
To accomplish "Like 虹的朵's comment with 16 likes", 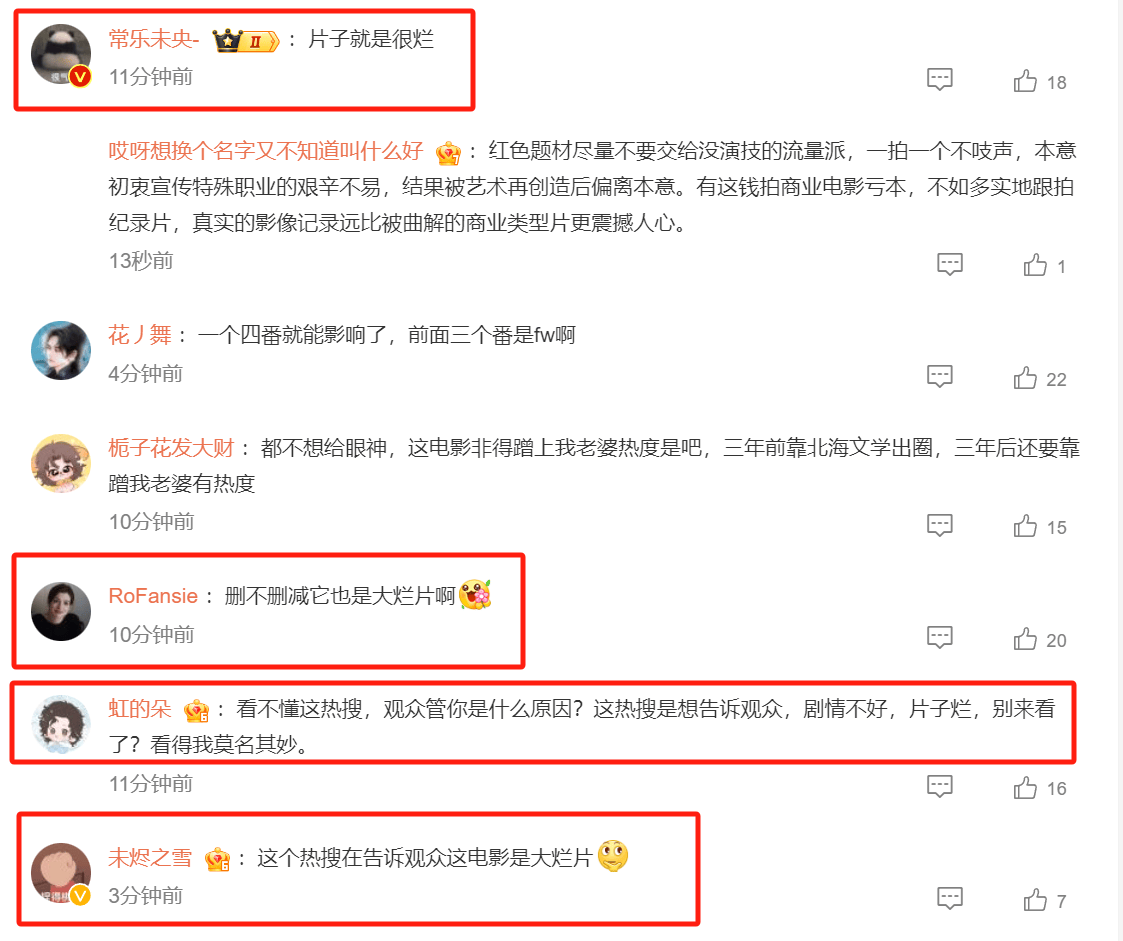I will [1025, 787].
